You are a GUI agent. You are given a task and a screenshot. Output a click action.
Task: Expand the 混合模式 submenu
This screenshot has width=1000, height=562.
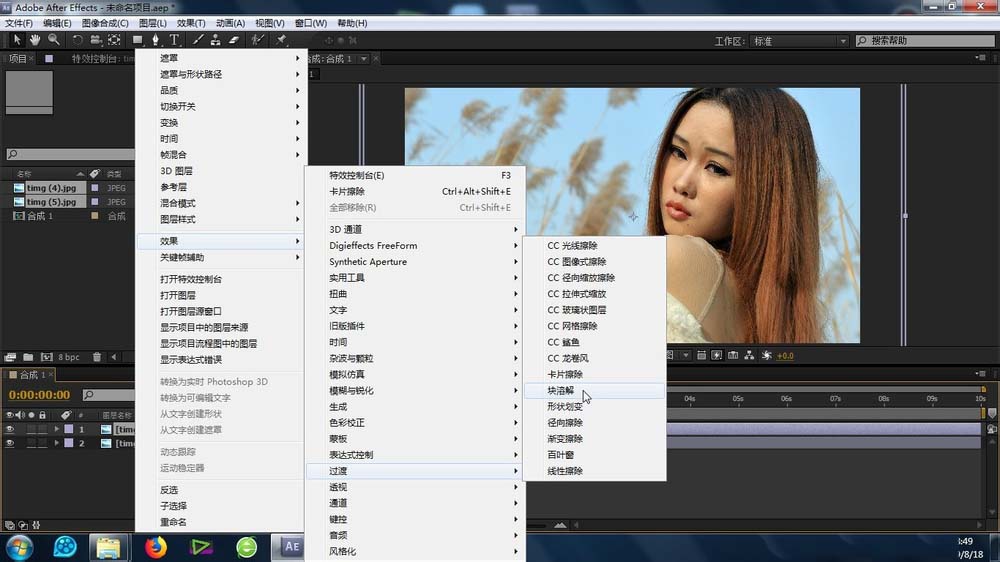click(222, 203)
